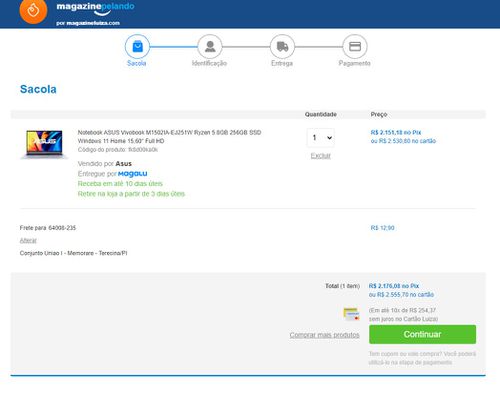Click the Magalu delivery brand logo
This screenshot has width=500, height=394.
coord(133,174)
